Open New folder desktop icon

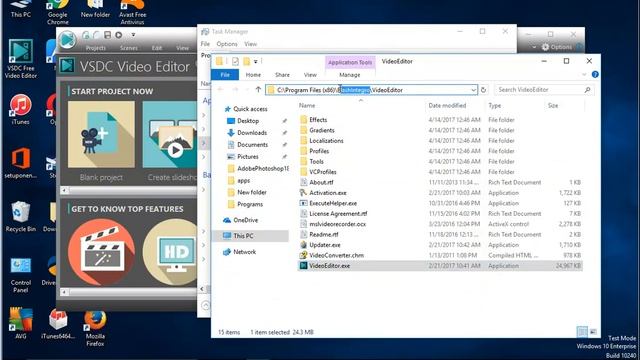pyautogui.click(x=95, y=9)
